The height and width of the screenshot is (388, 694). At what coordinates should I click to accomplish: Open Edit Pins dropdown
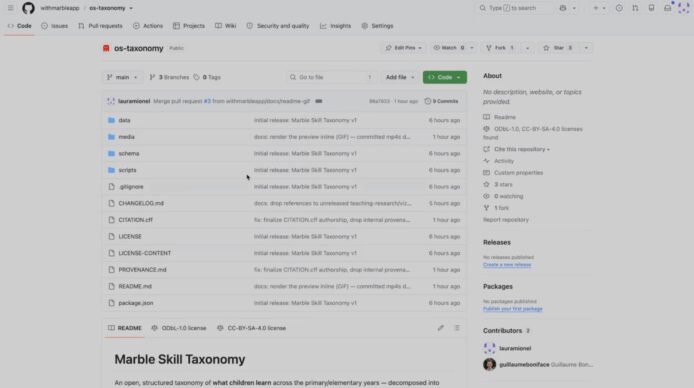(x=403, y=48)
